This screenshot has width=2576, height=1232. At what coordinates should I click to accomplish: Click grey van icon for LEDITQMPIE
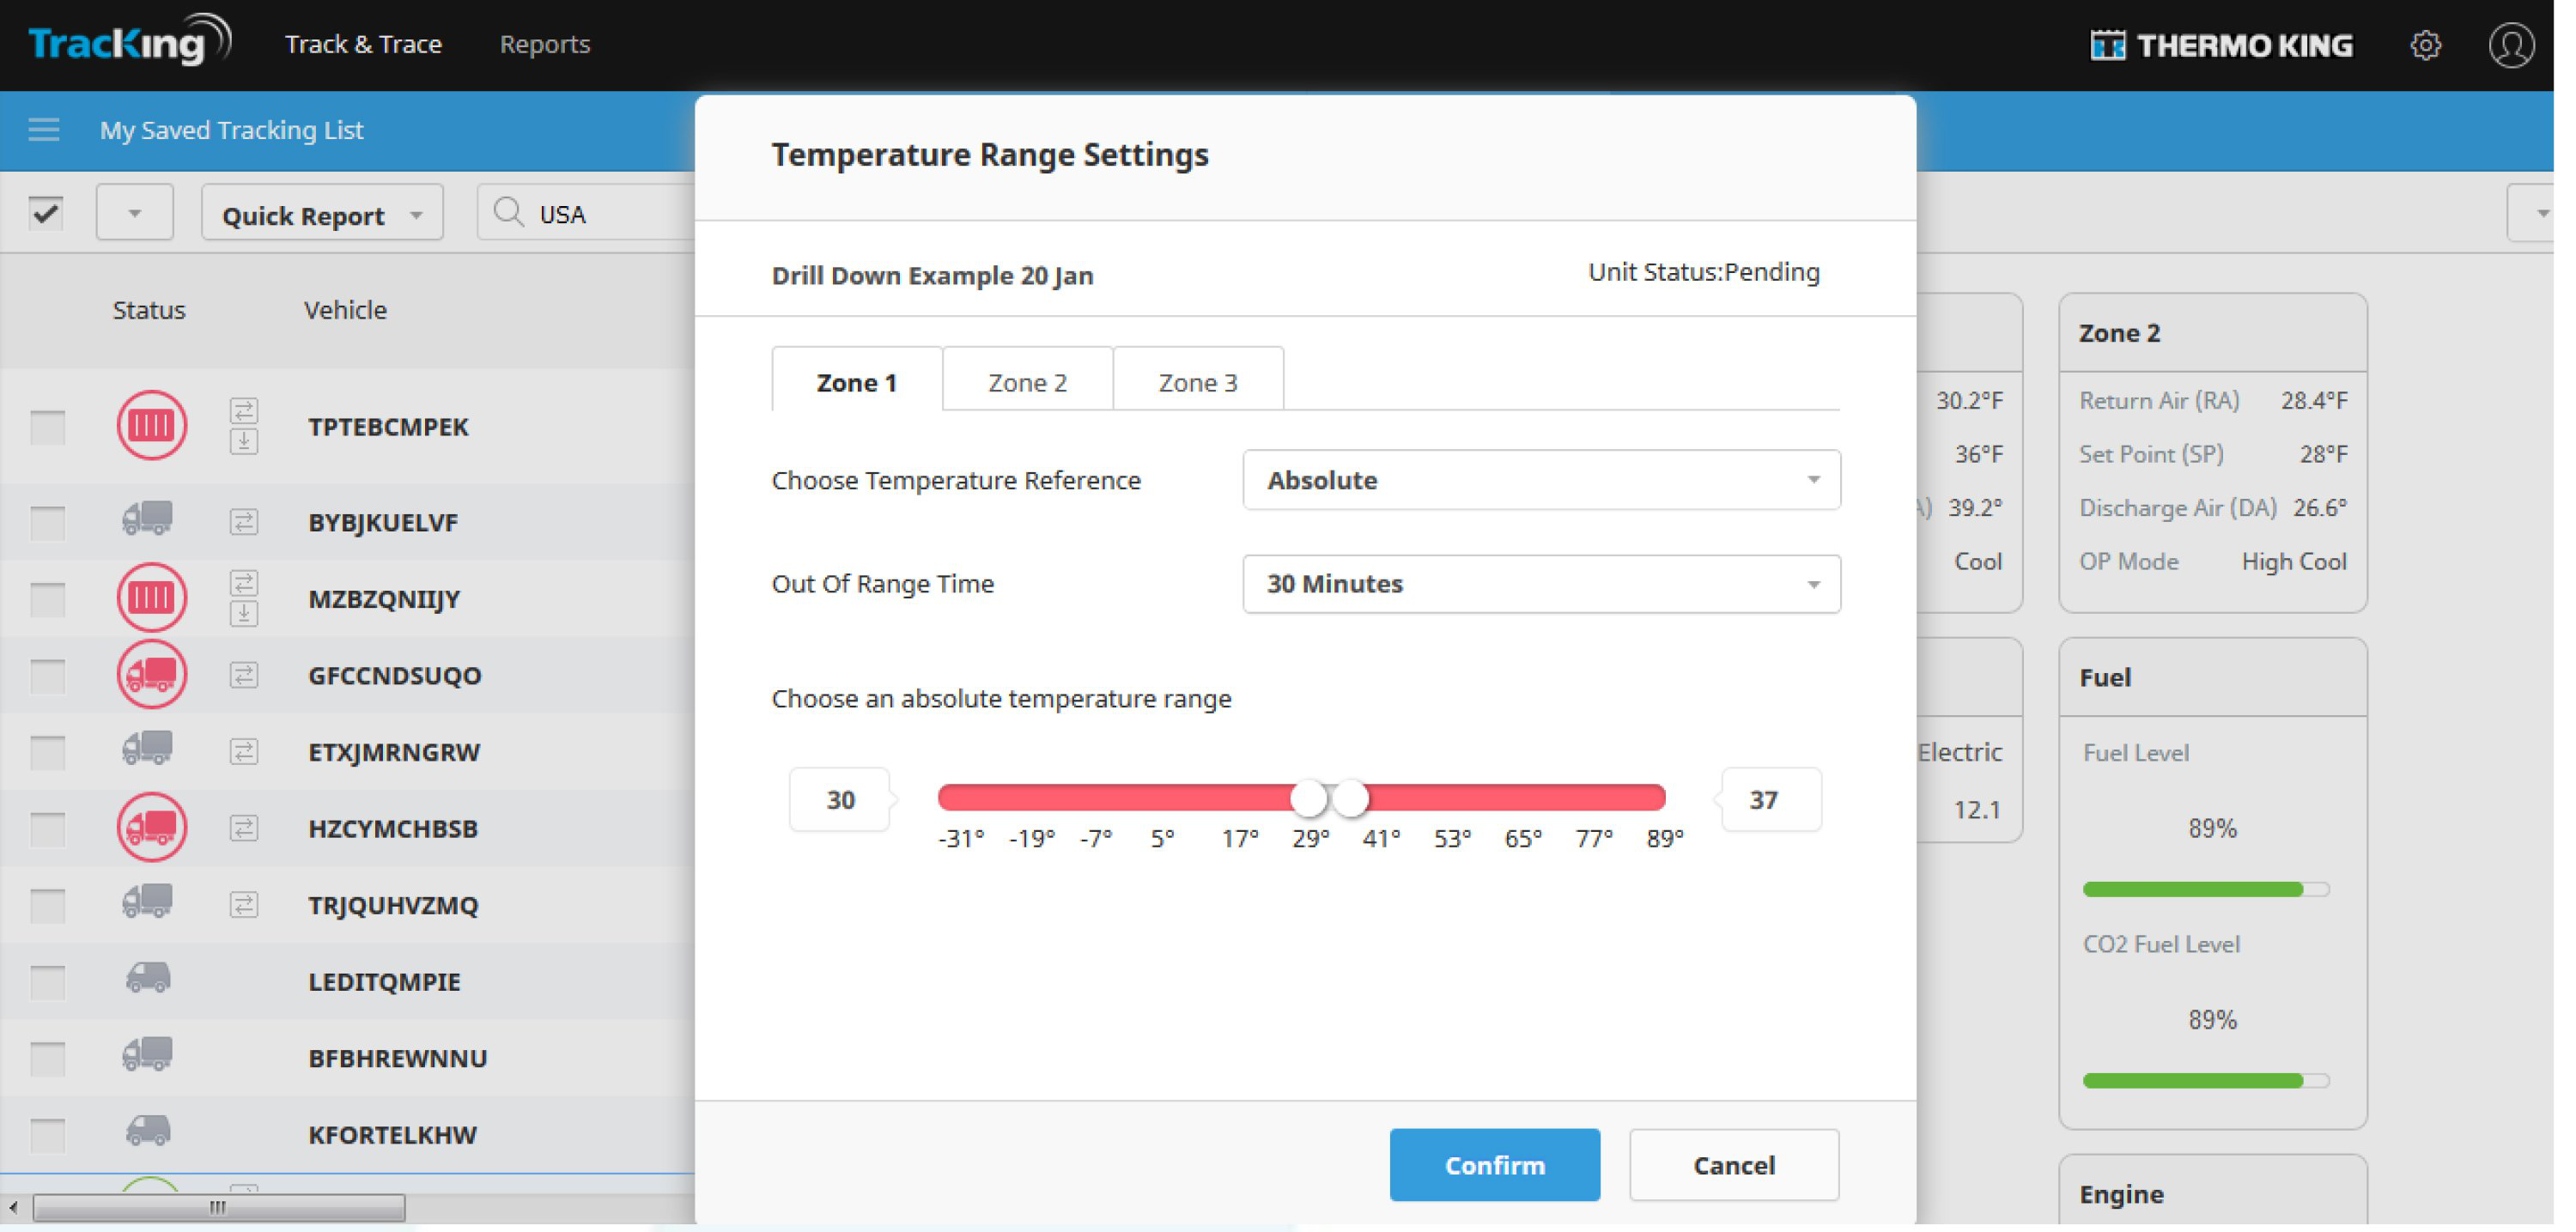pyautogui.click(x=148, y=979)
